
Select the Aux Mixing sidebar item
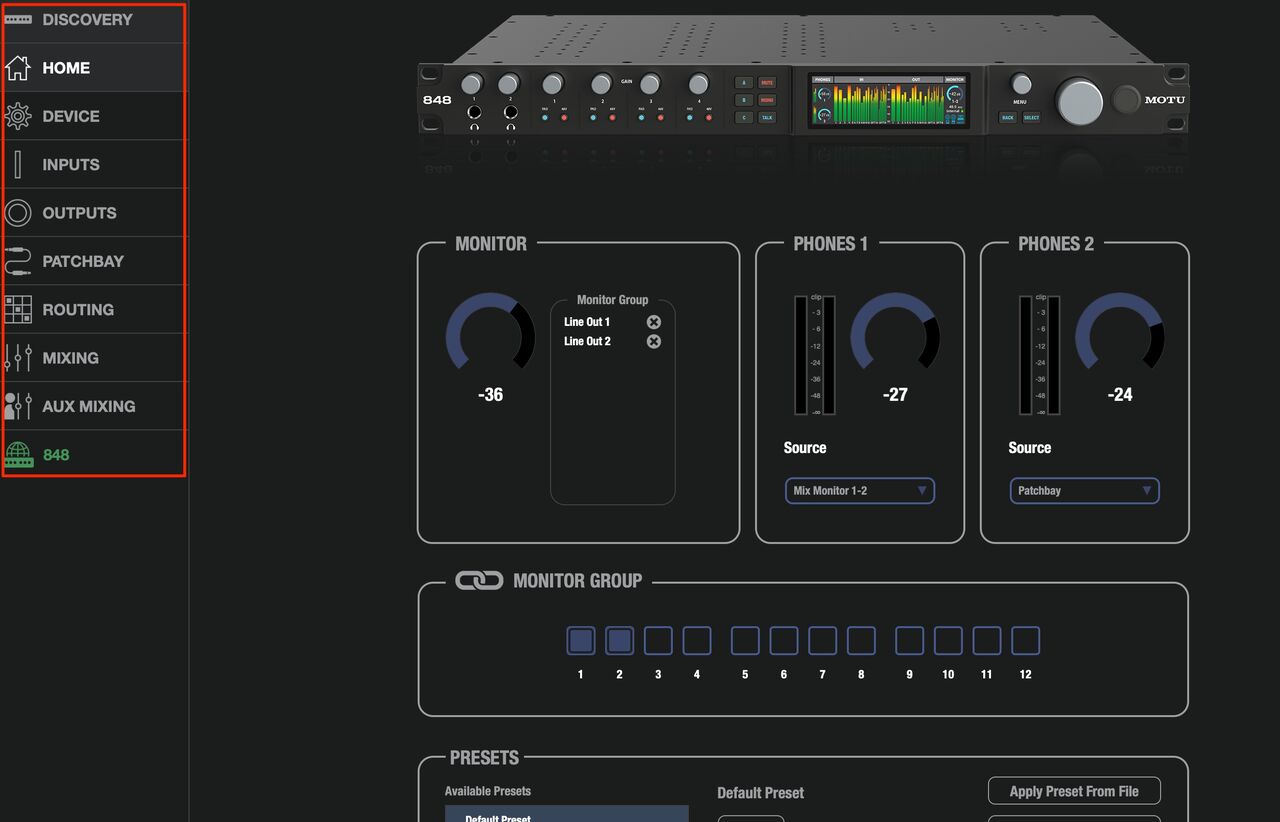94,406
